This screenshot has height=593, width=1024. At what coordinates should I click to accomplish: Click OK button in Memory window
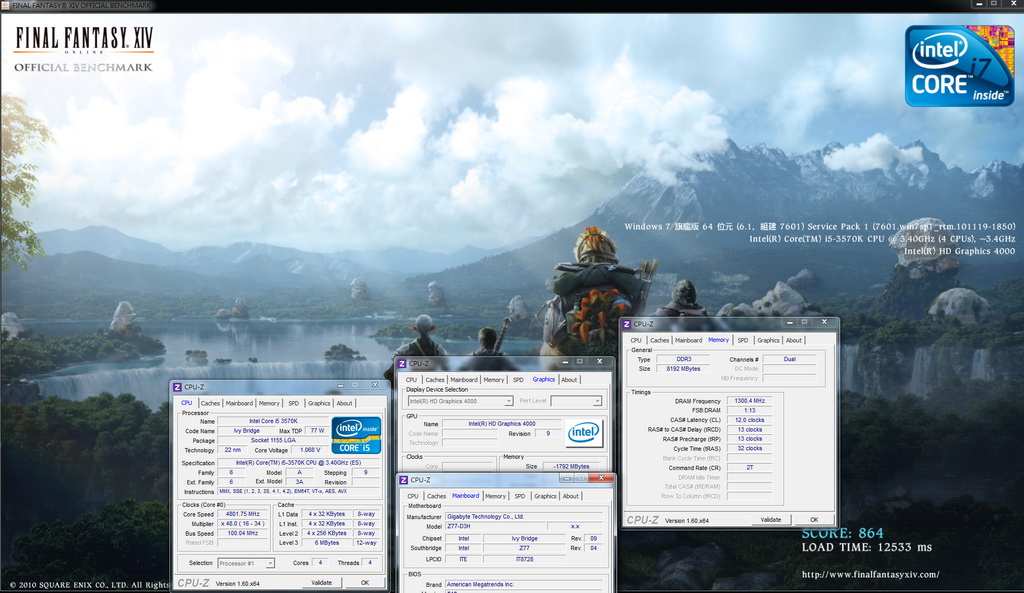click(814, 520)
